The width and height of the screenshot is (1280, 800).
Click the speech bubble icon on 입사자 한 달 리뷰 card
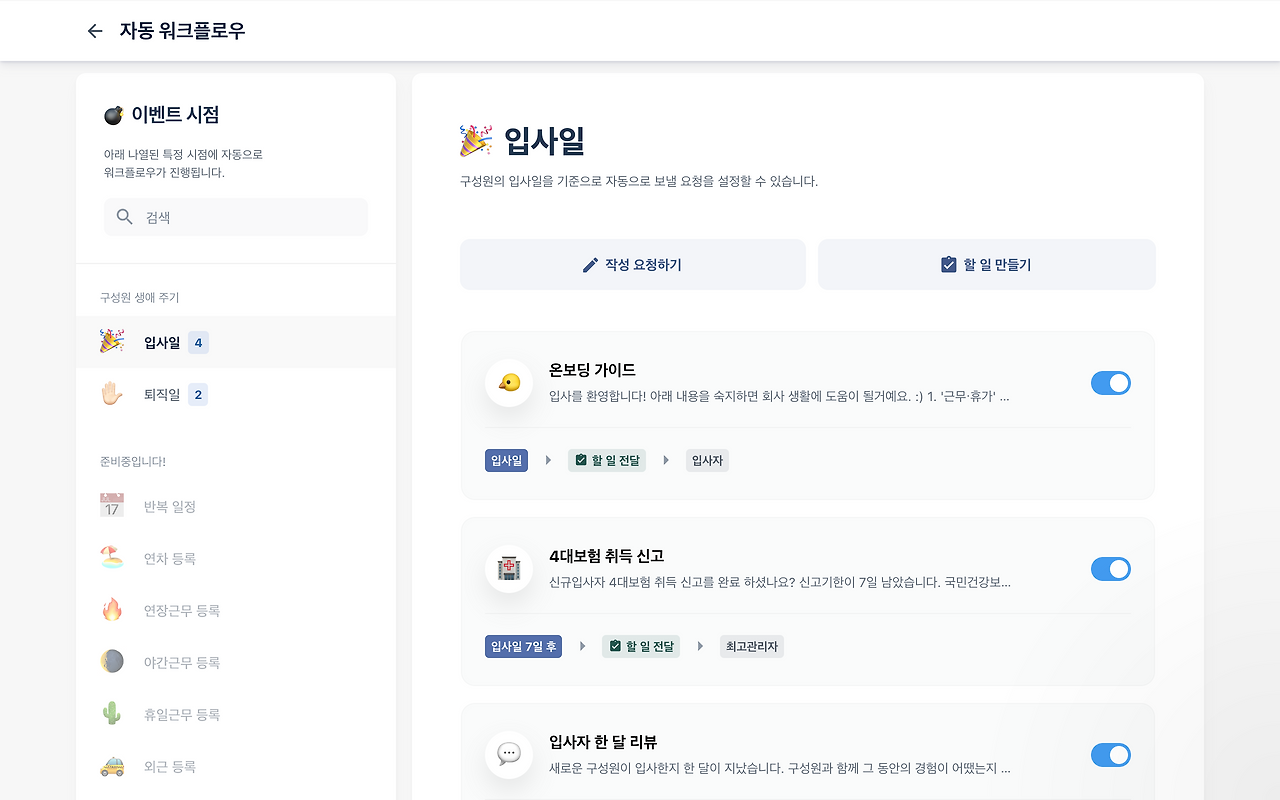[x=509, y=755]
